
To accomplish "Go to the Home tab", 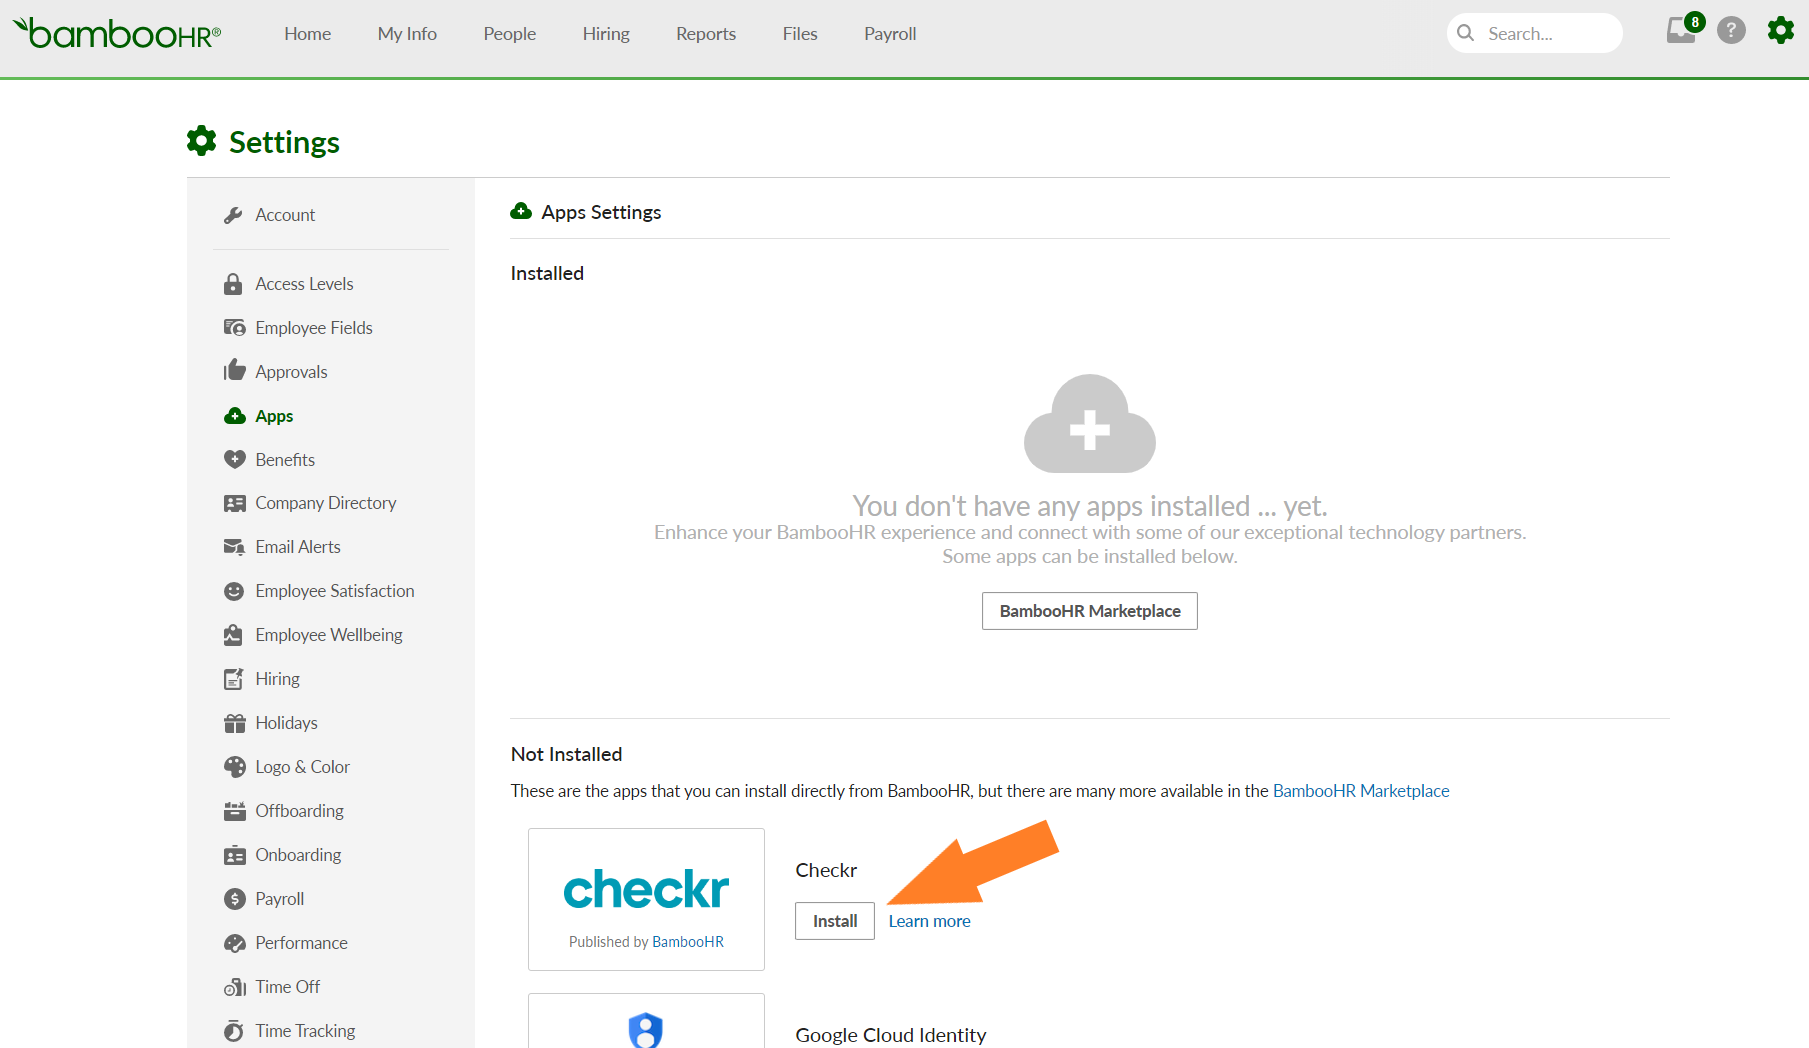I will click(307, 33).
